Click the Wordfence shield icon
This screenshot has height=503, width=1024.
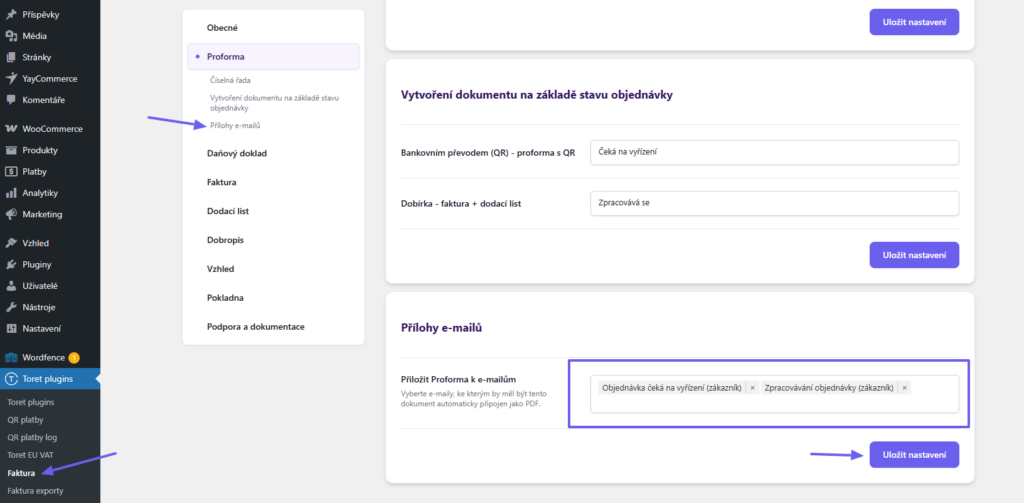pos(10,357)
